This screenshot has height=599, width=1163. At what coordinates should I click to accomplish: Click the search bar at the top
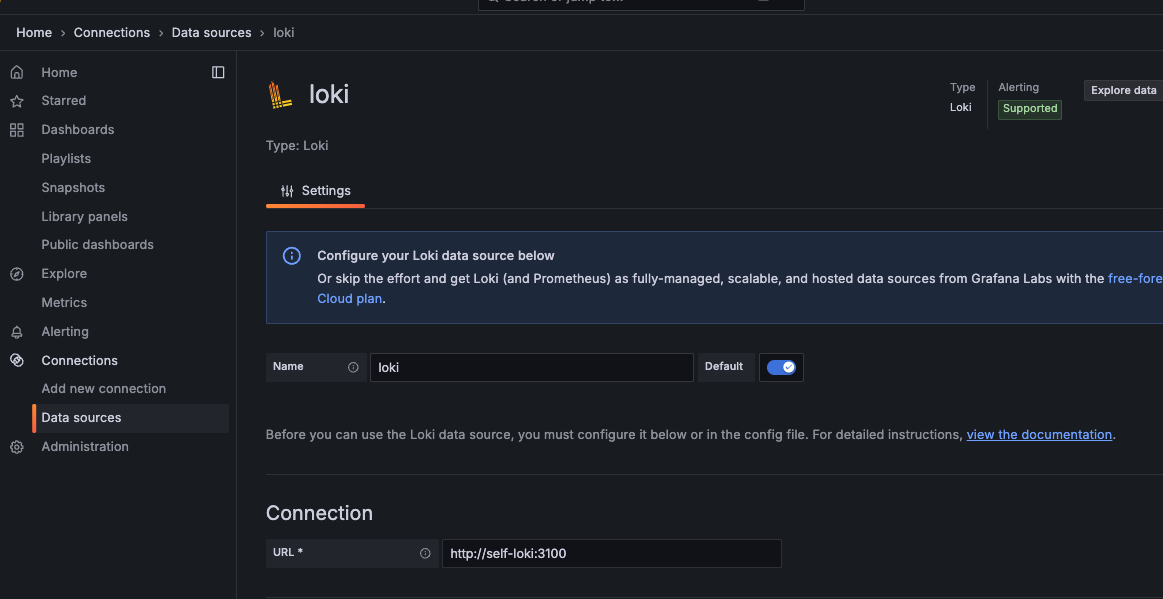point(642,3)
